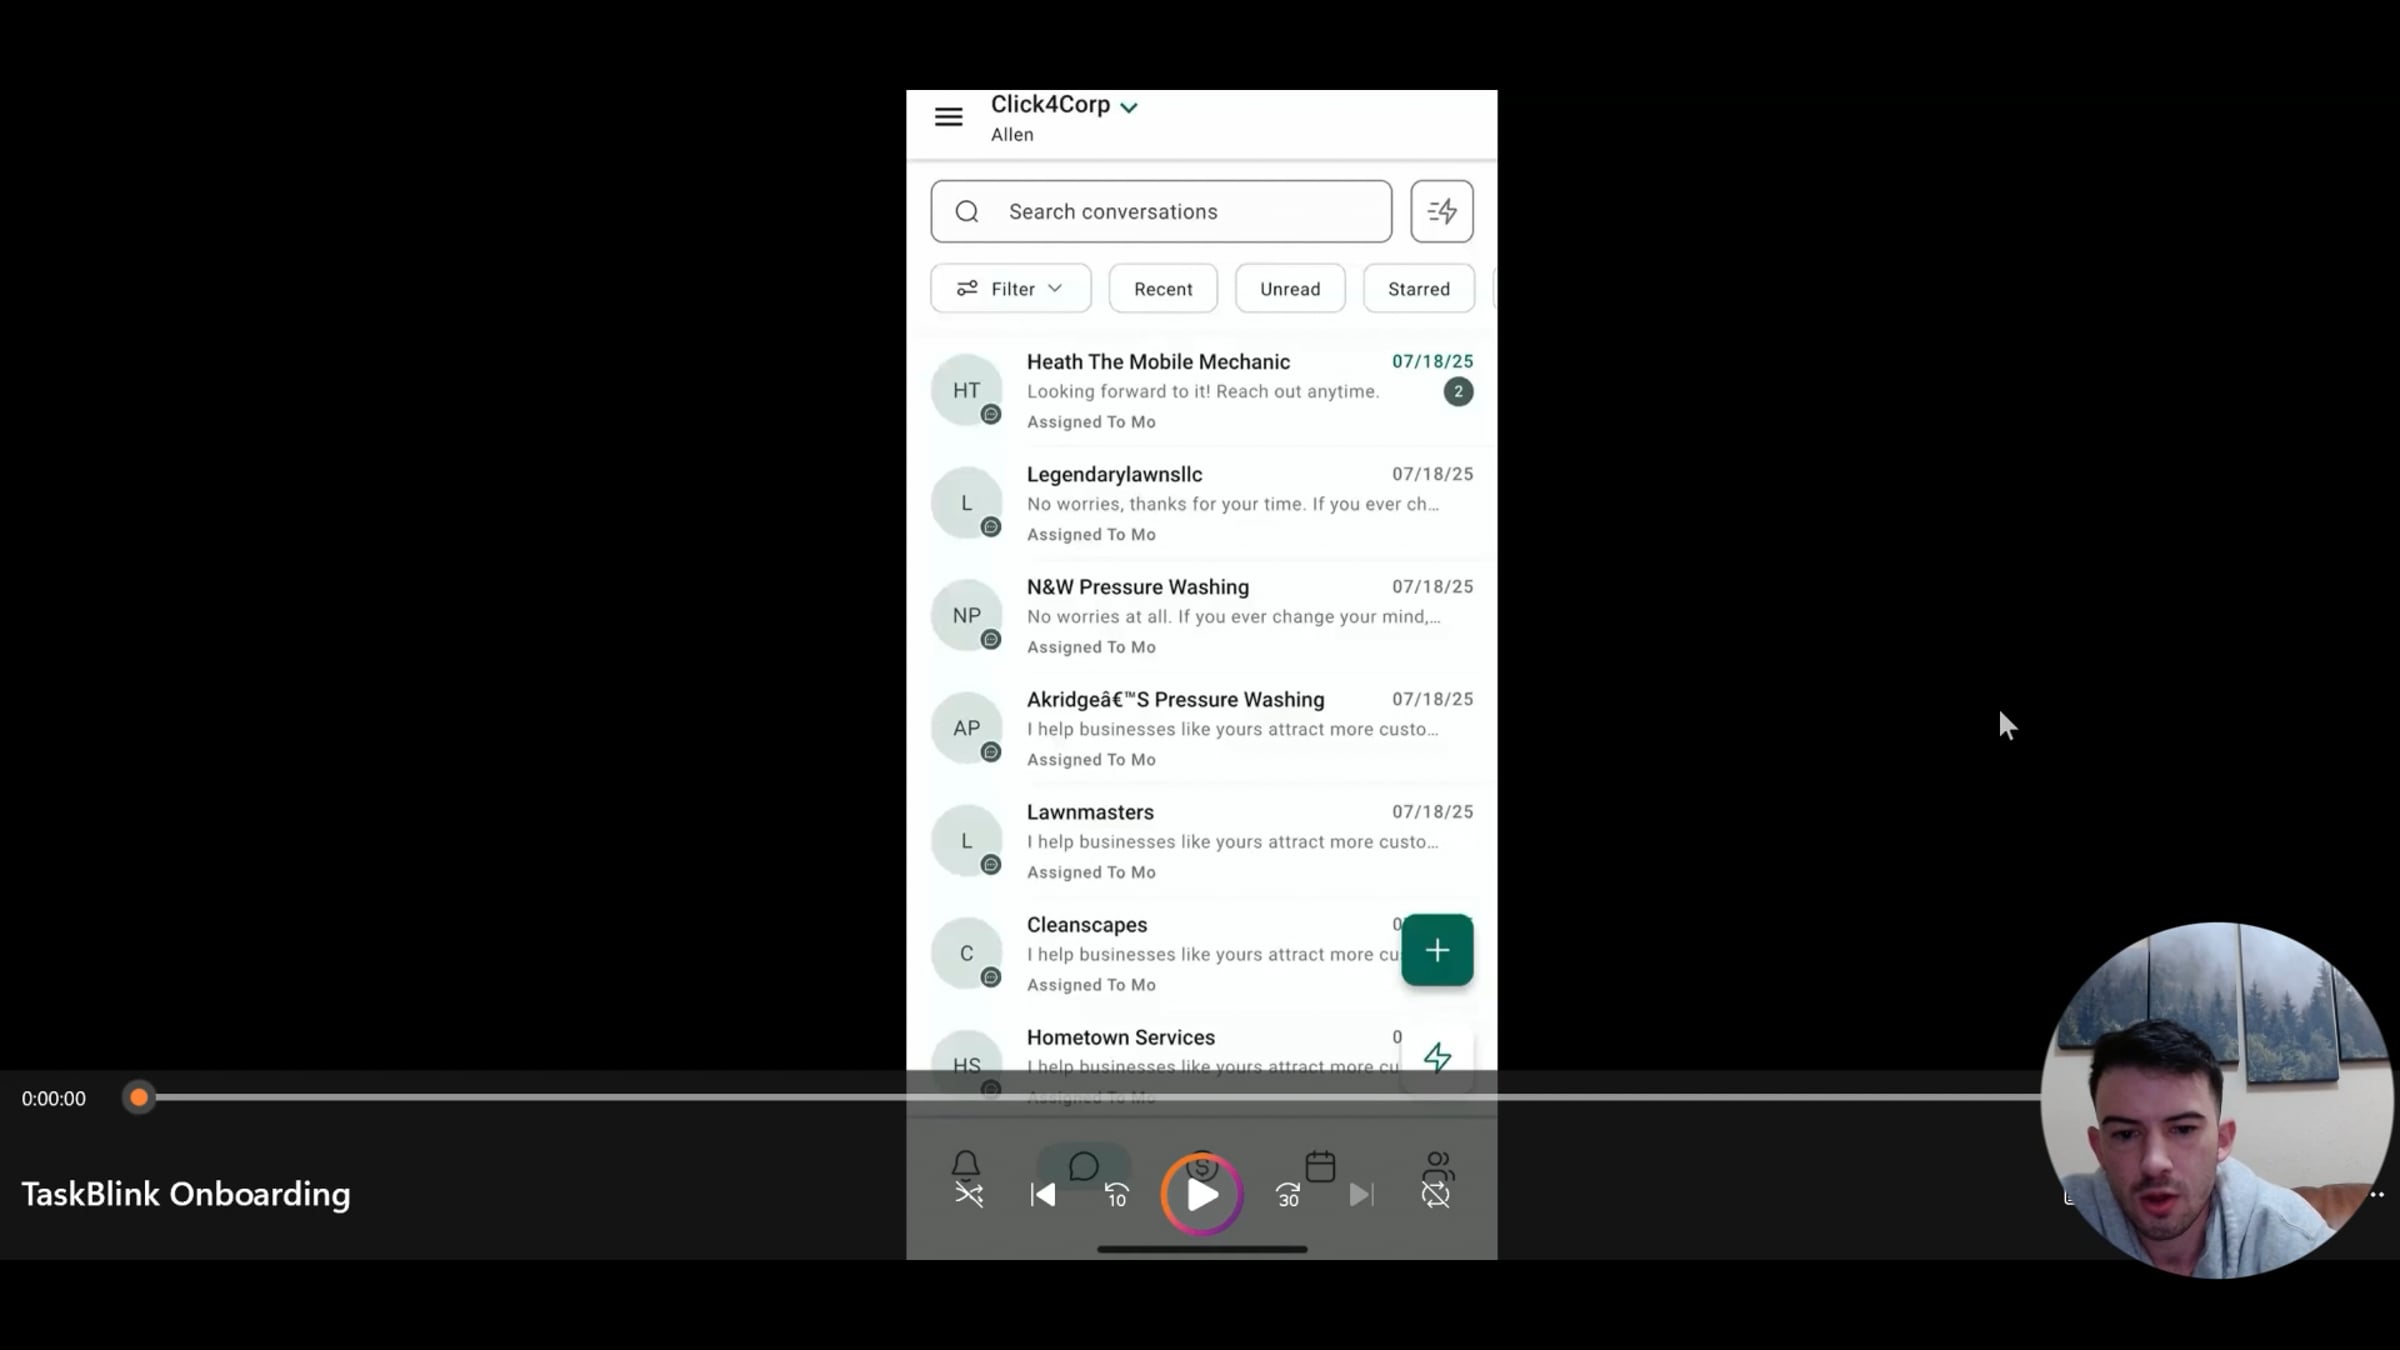Open the Lawnmasters conversation
The height and width of the screenshot is (1350, 2400).
[1201, 841]
